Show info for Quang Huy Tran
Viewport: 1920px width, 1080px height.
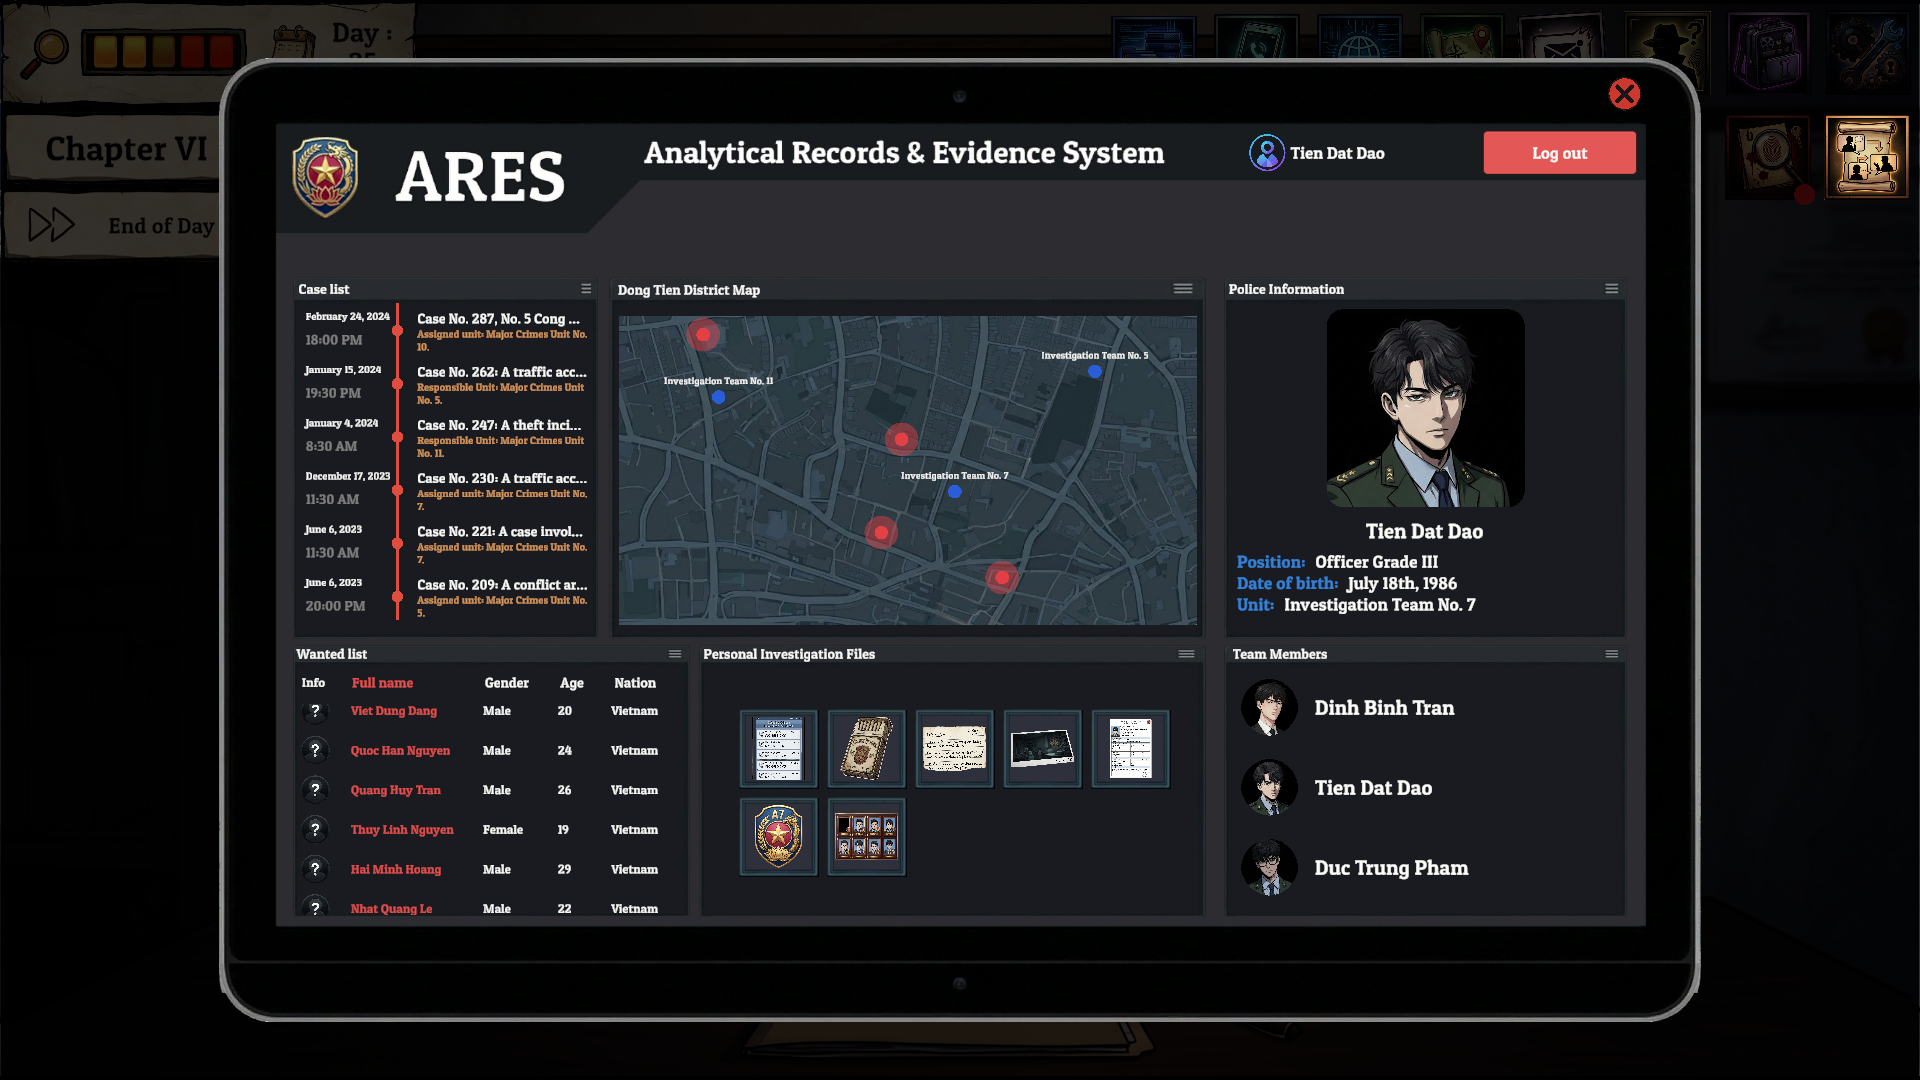[315, 790]
